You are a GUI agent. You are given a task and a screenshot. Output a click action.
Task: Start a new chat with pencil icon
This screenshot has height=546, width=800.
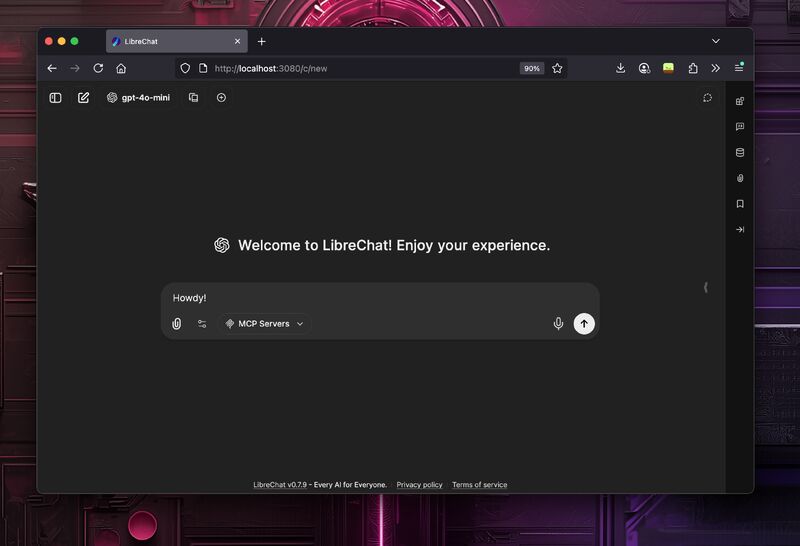[x=83, y=97]
